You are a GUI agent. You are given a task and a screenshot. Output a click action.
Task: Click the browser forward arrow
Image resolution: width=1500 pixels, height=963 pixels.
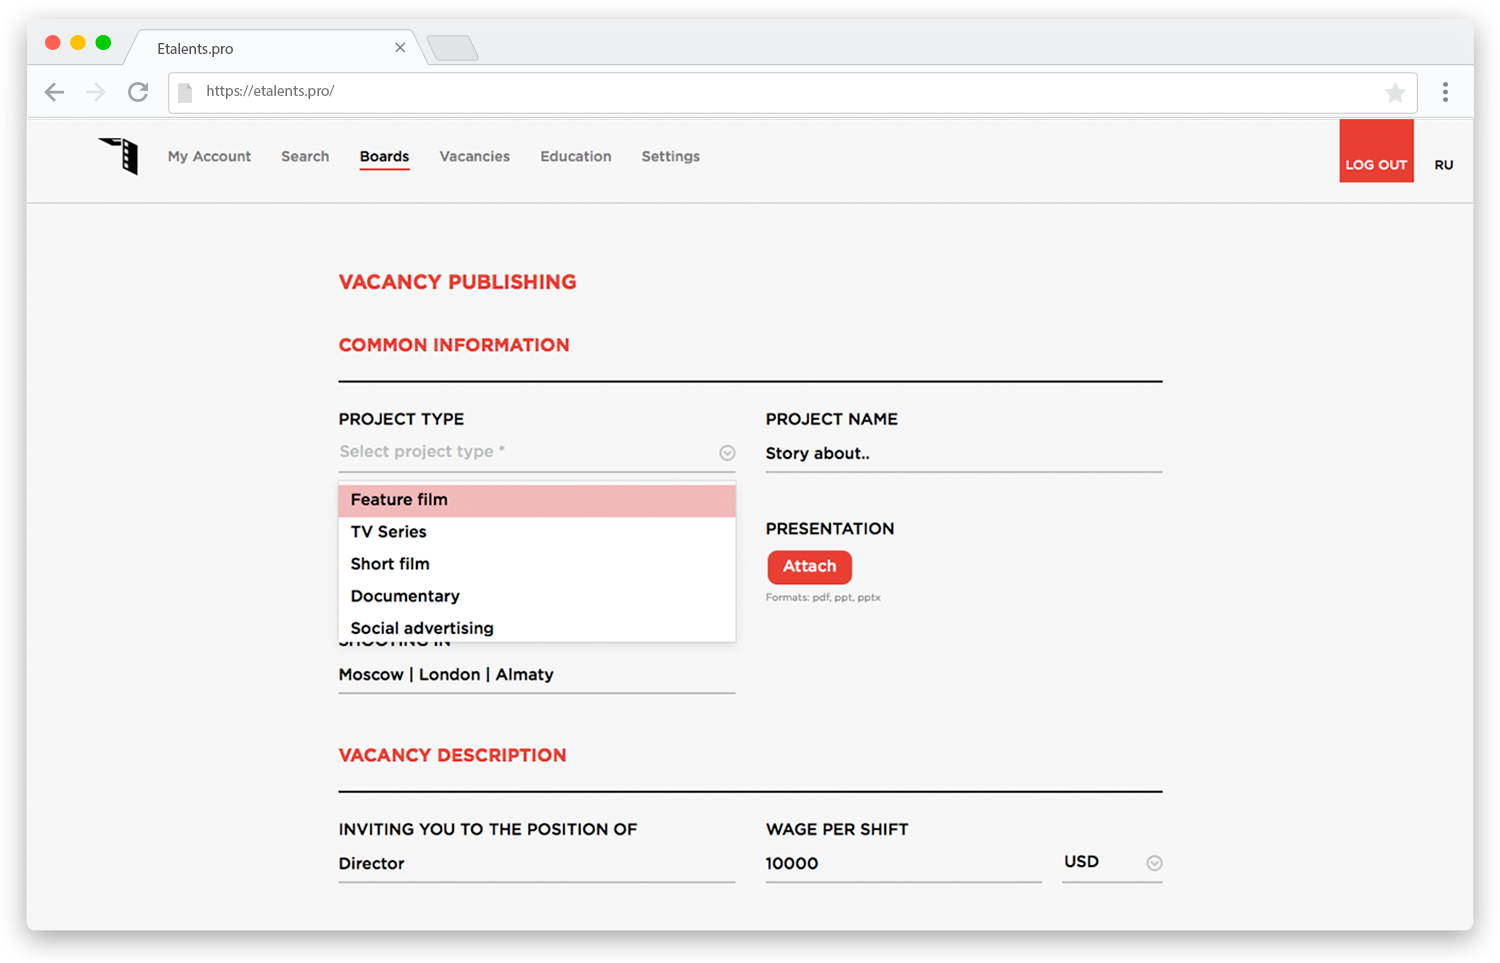pyautogui.click(x=96, y=92)
